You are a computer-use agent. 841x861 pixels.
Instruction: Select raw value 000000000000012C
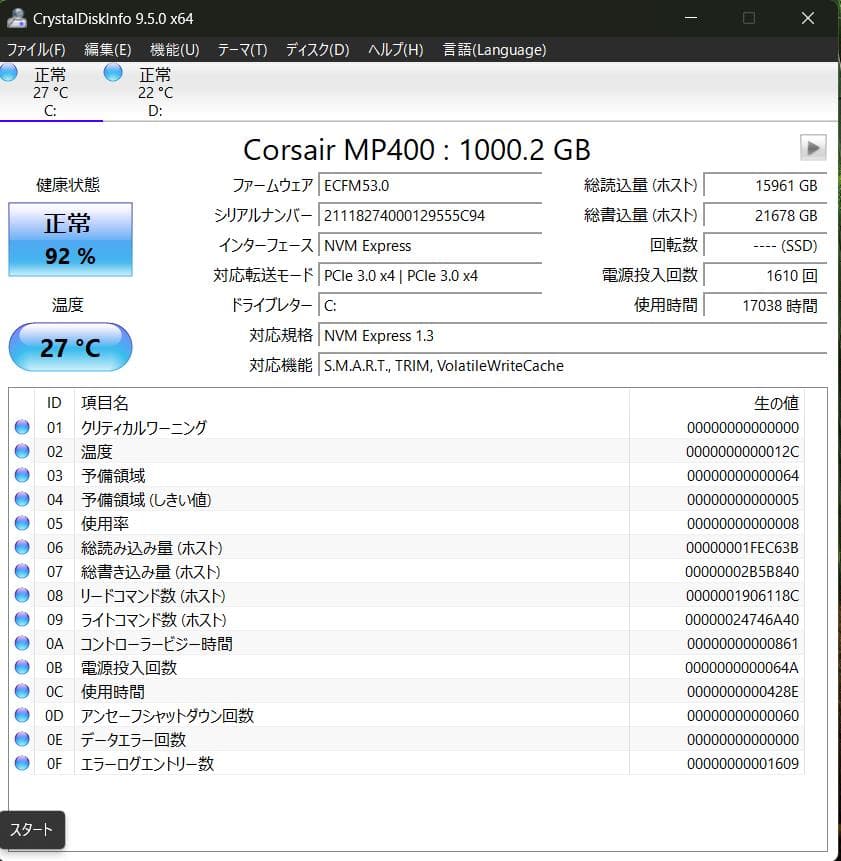pos(742,451)
